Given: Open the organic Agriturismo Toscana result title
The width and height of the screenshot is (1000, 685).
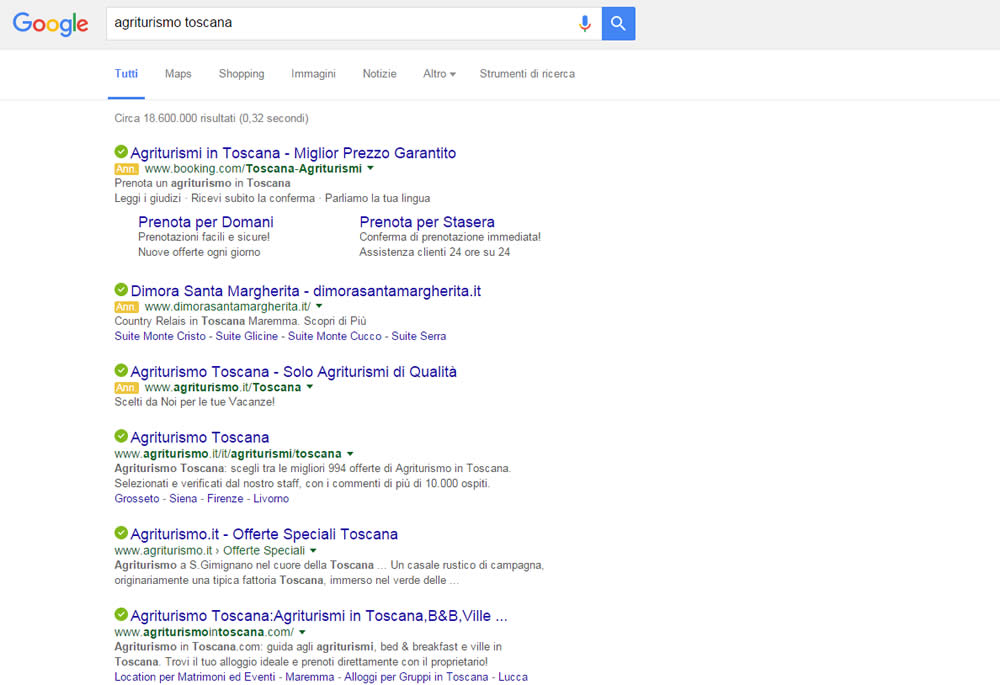Looking at the screenshot, I should [200, 438].
